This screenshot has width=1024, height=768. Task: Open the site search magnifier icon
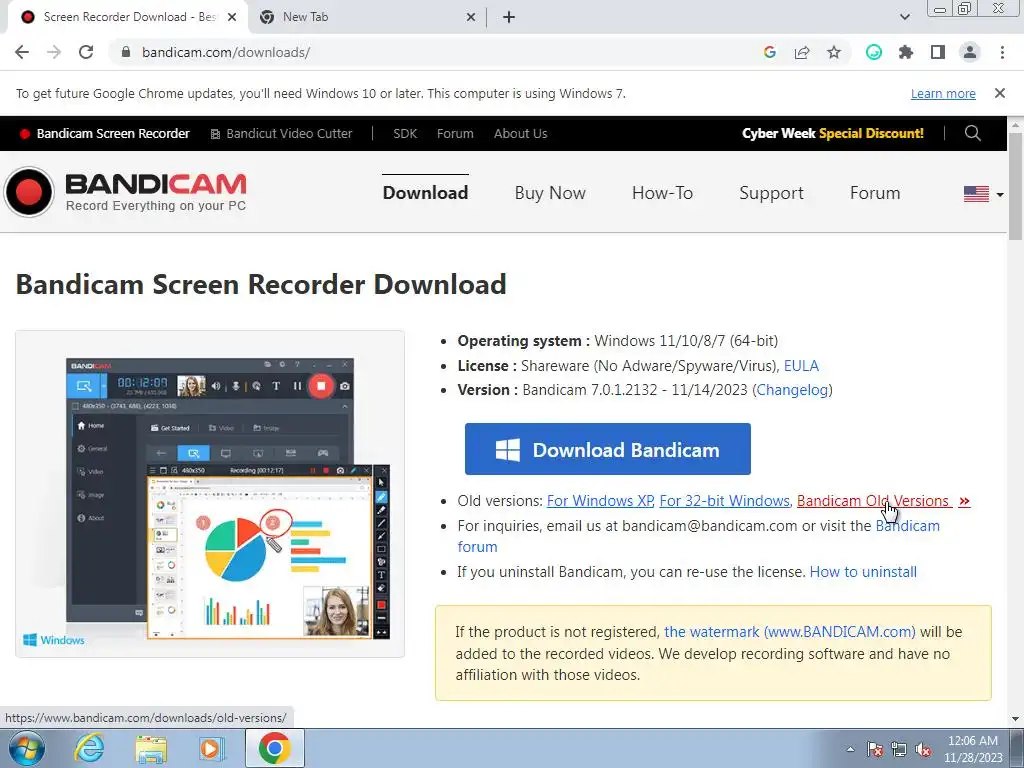click(972, 133)
